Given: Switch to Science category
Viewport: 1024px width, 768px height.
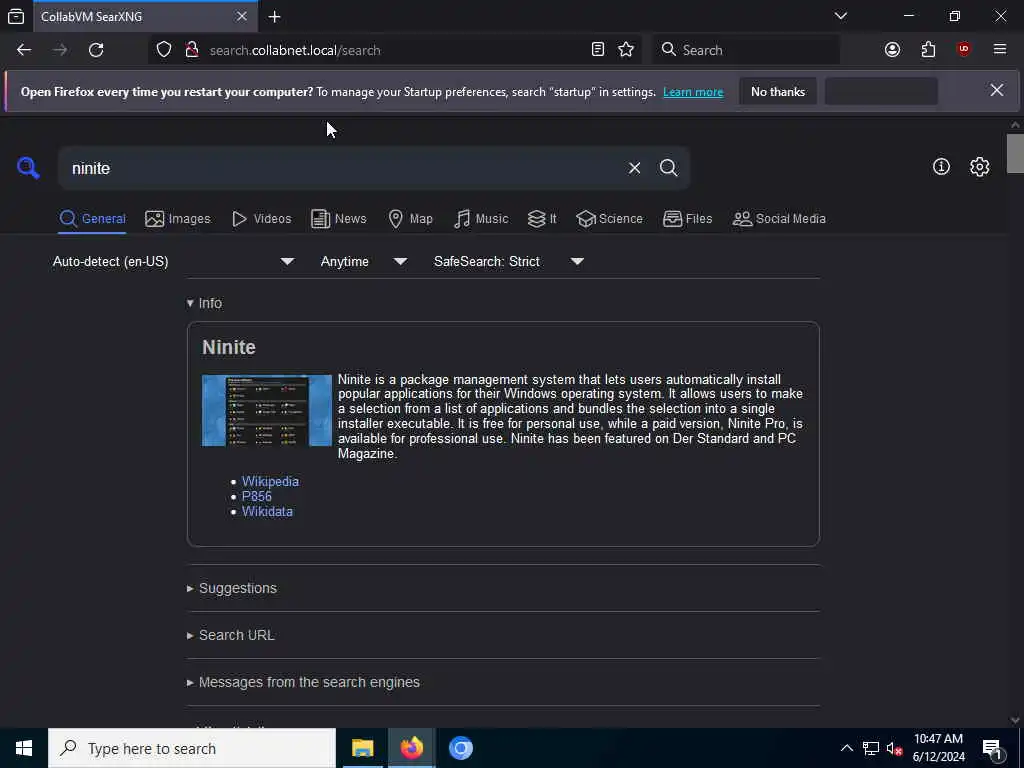Looking at the screenshot, I should pos(609,219).
